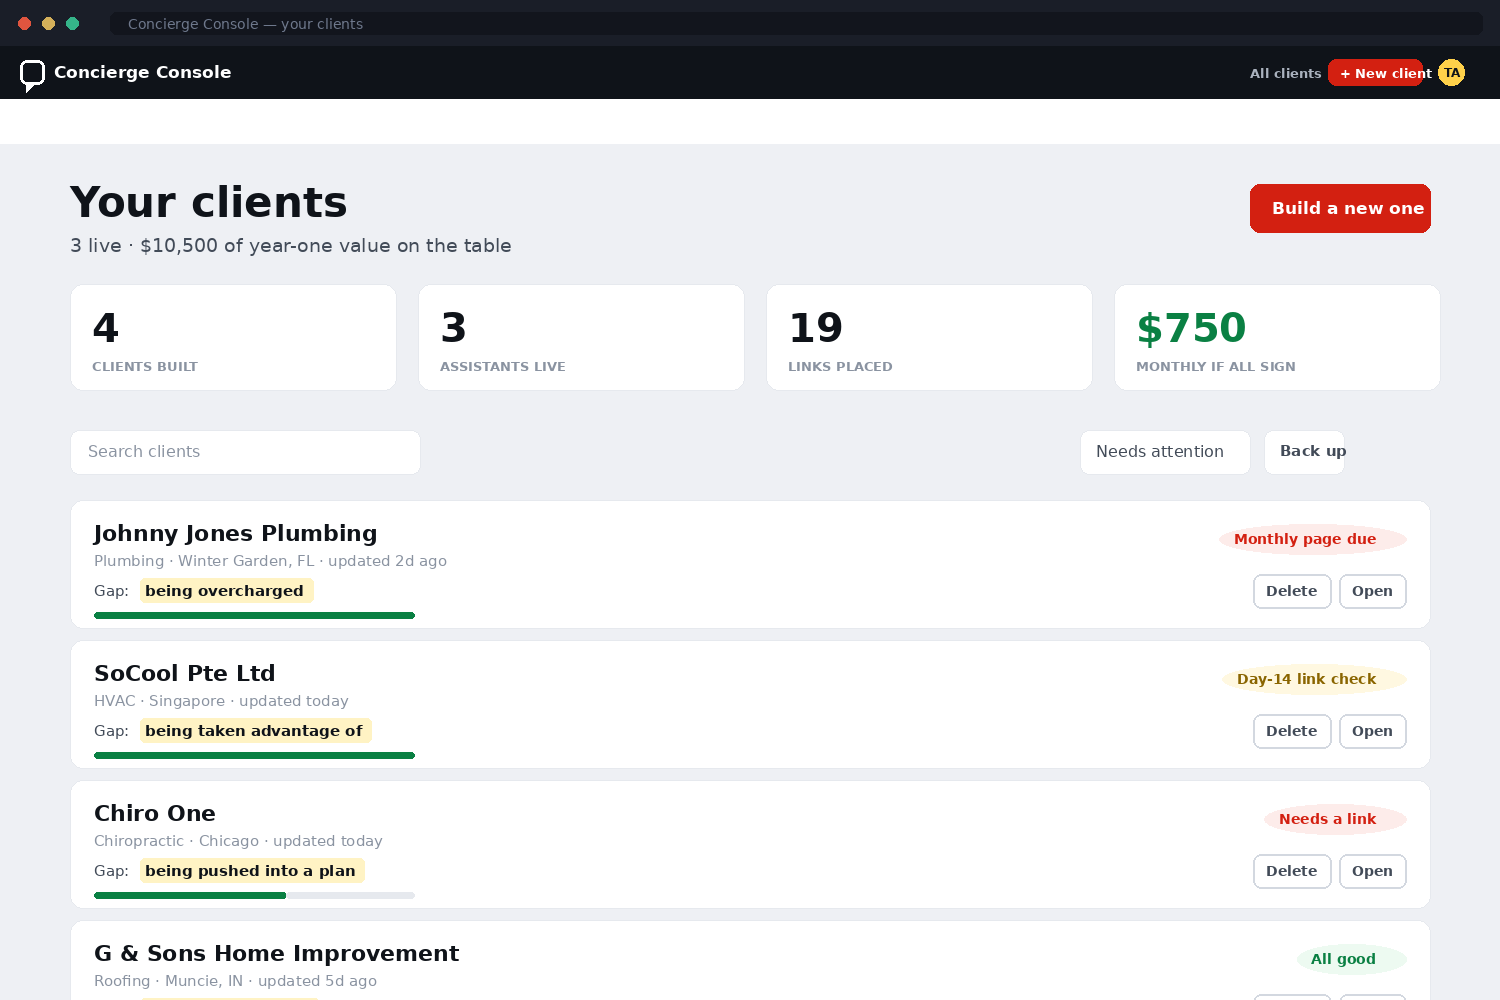Viewport: 1500px width, 1000px height.
Task: Click the Concierge Console chat bubble logo
Action: [32, 75]
